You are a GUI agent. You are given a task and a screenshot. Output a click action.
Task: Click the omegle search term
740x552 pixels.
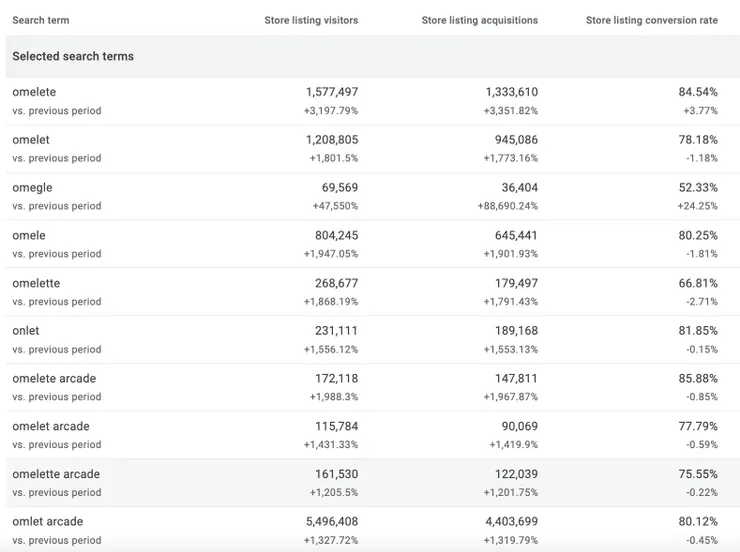32,188
